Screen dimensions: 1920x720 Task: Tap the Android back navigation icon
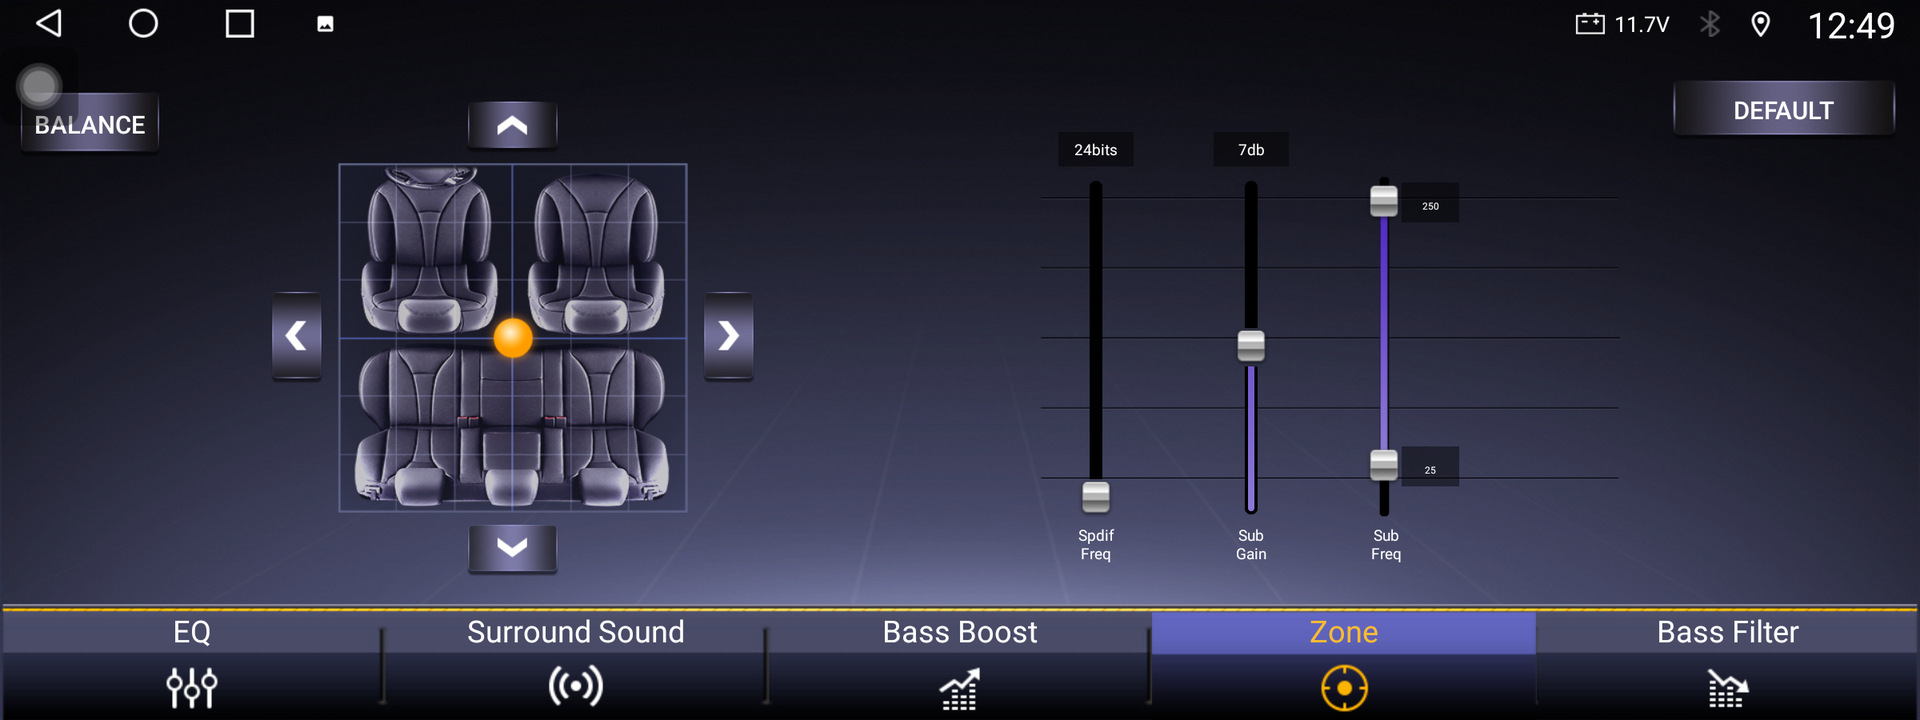point(49,23)
